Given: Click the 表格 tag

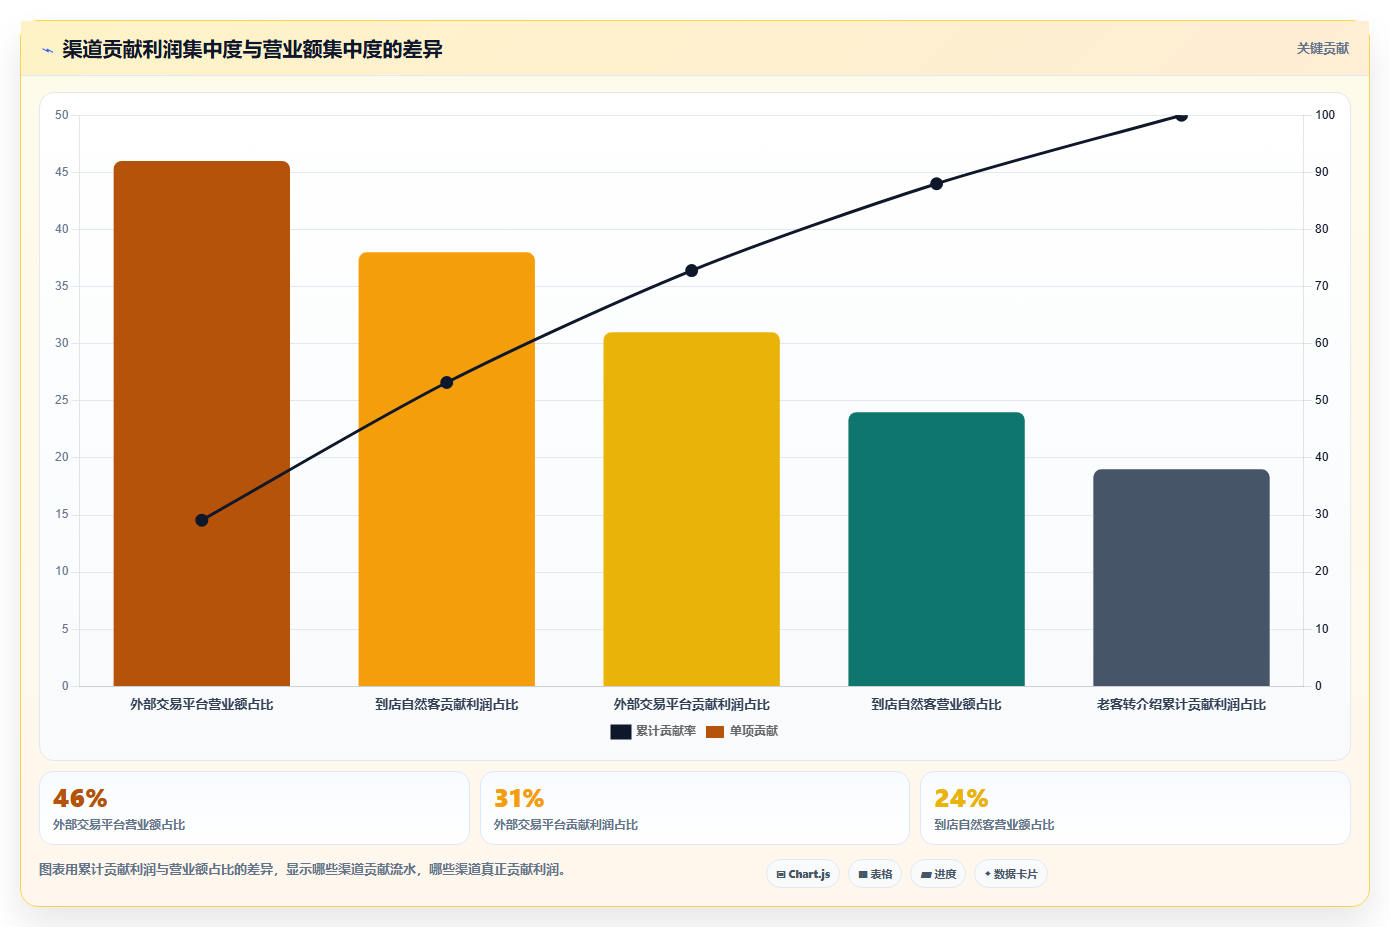Looking at the screenshot, I should (x=875, y=874).
